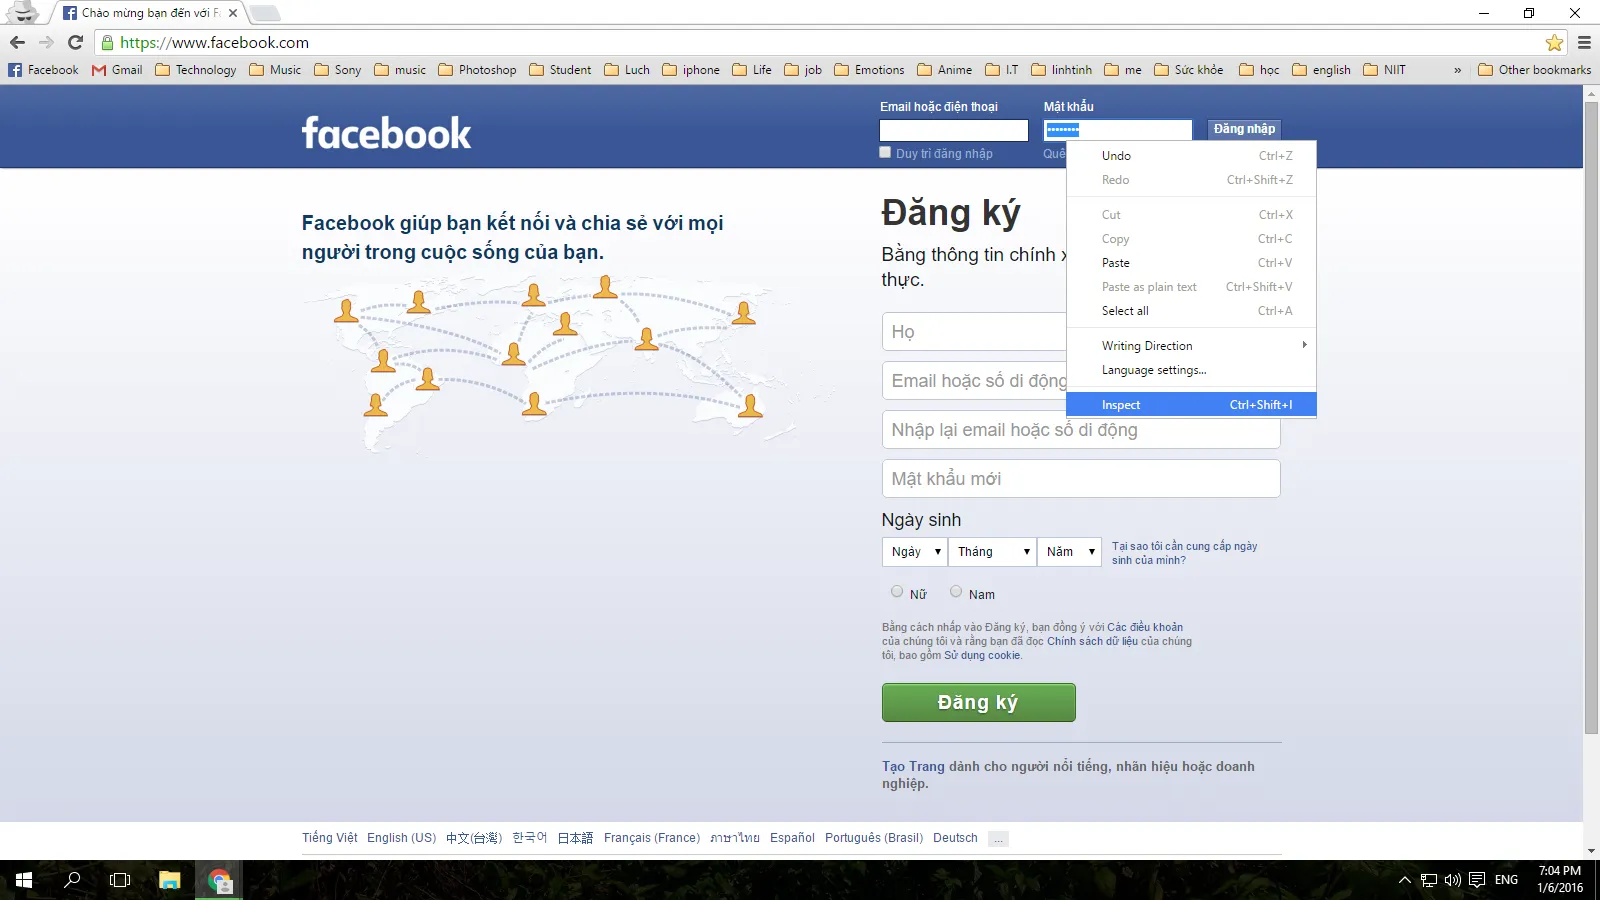
Task: Open Task View on taskbar
Action: 120,880
